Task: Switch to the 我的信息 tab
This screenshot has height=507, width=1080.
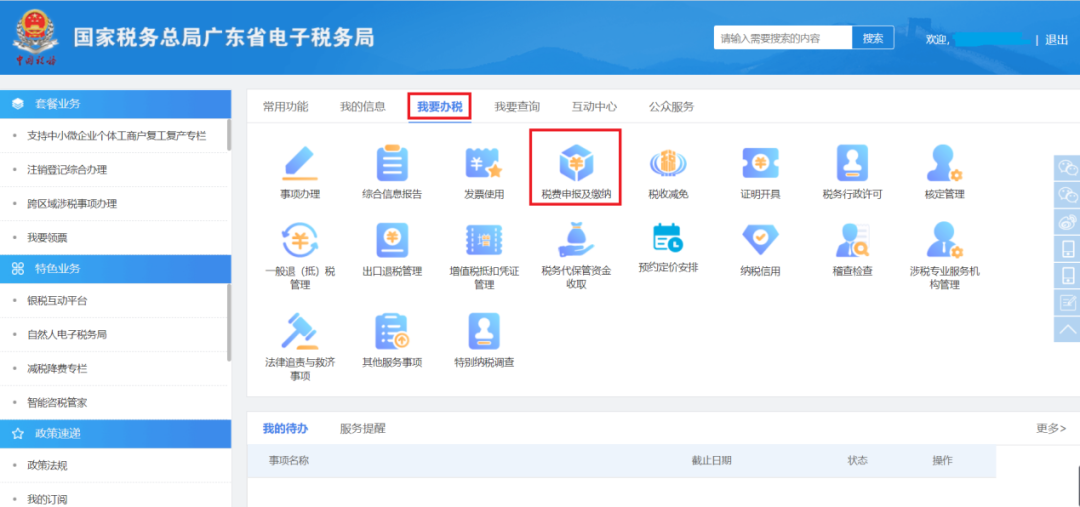Action: pyautogui.click(x=362, y=107)
